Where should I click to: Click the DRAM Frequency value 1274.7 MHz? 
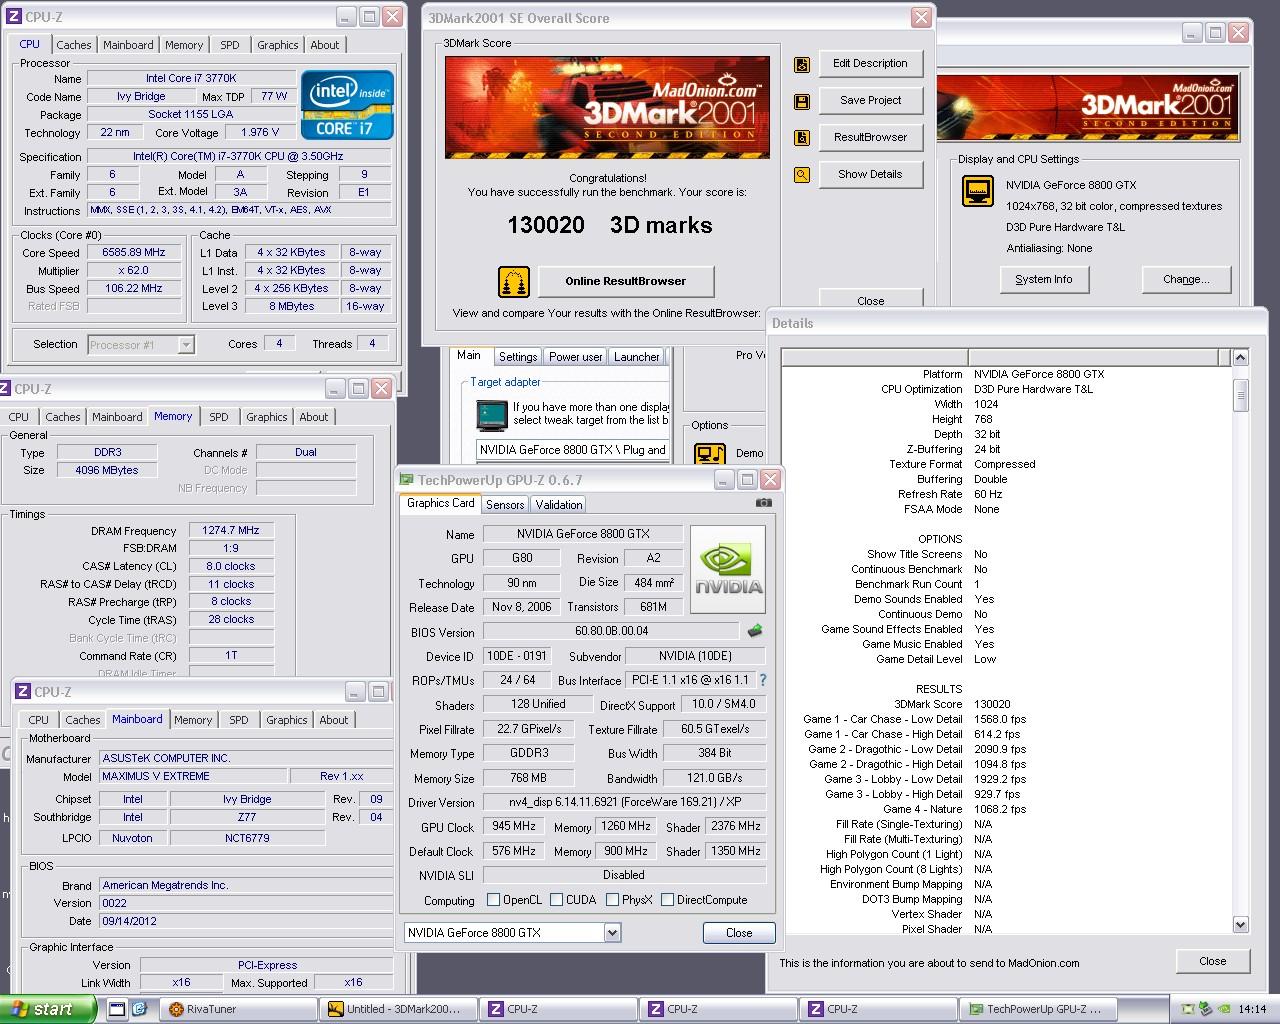[231, 531]
